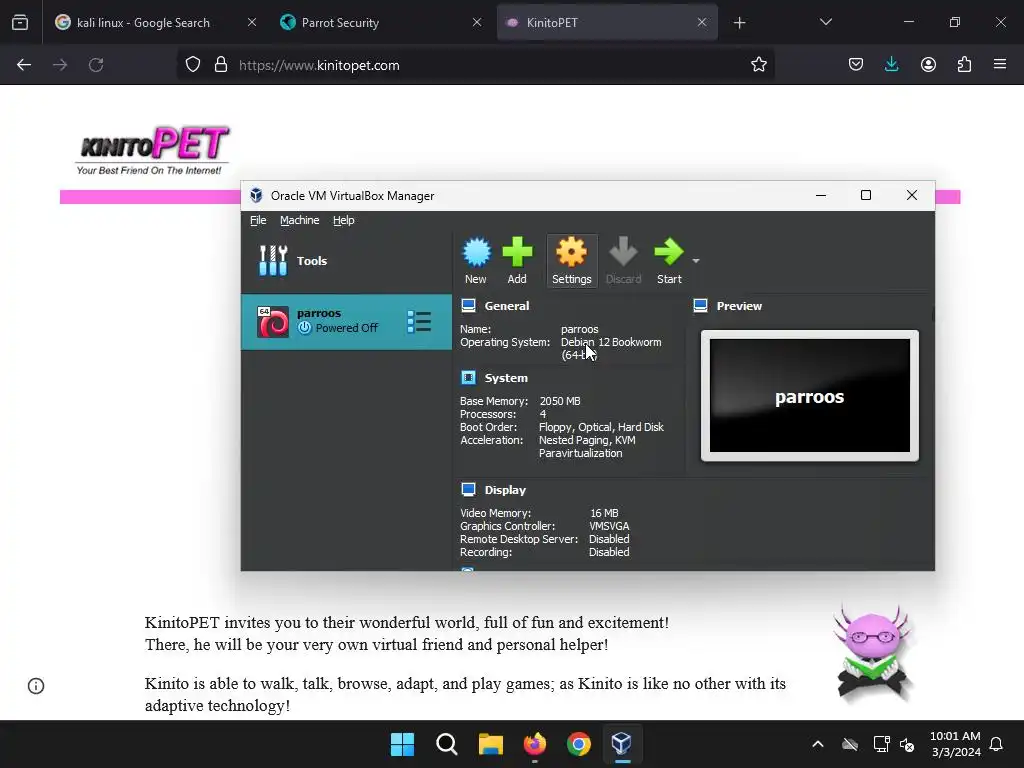Click the Preview section monitor icon
The image size is (1024, 768).
[x=701, y=306]
